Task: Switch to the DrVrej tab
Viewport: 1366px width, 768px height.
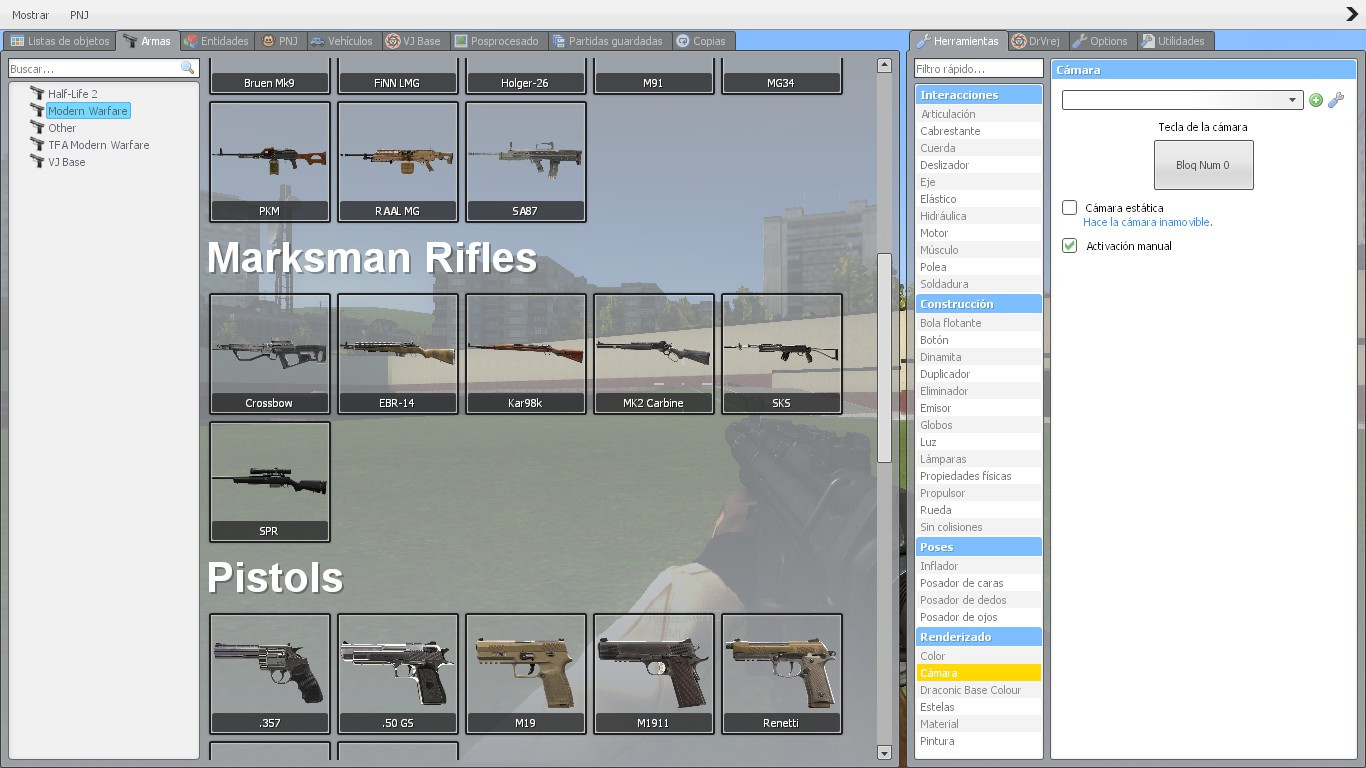Action: tap(1036, 41)
